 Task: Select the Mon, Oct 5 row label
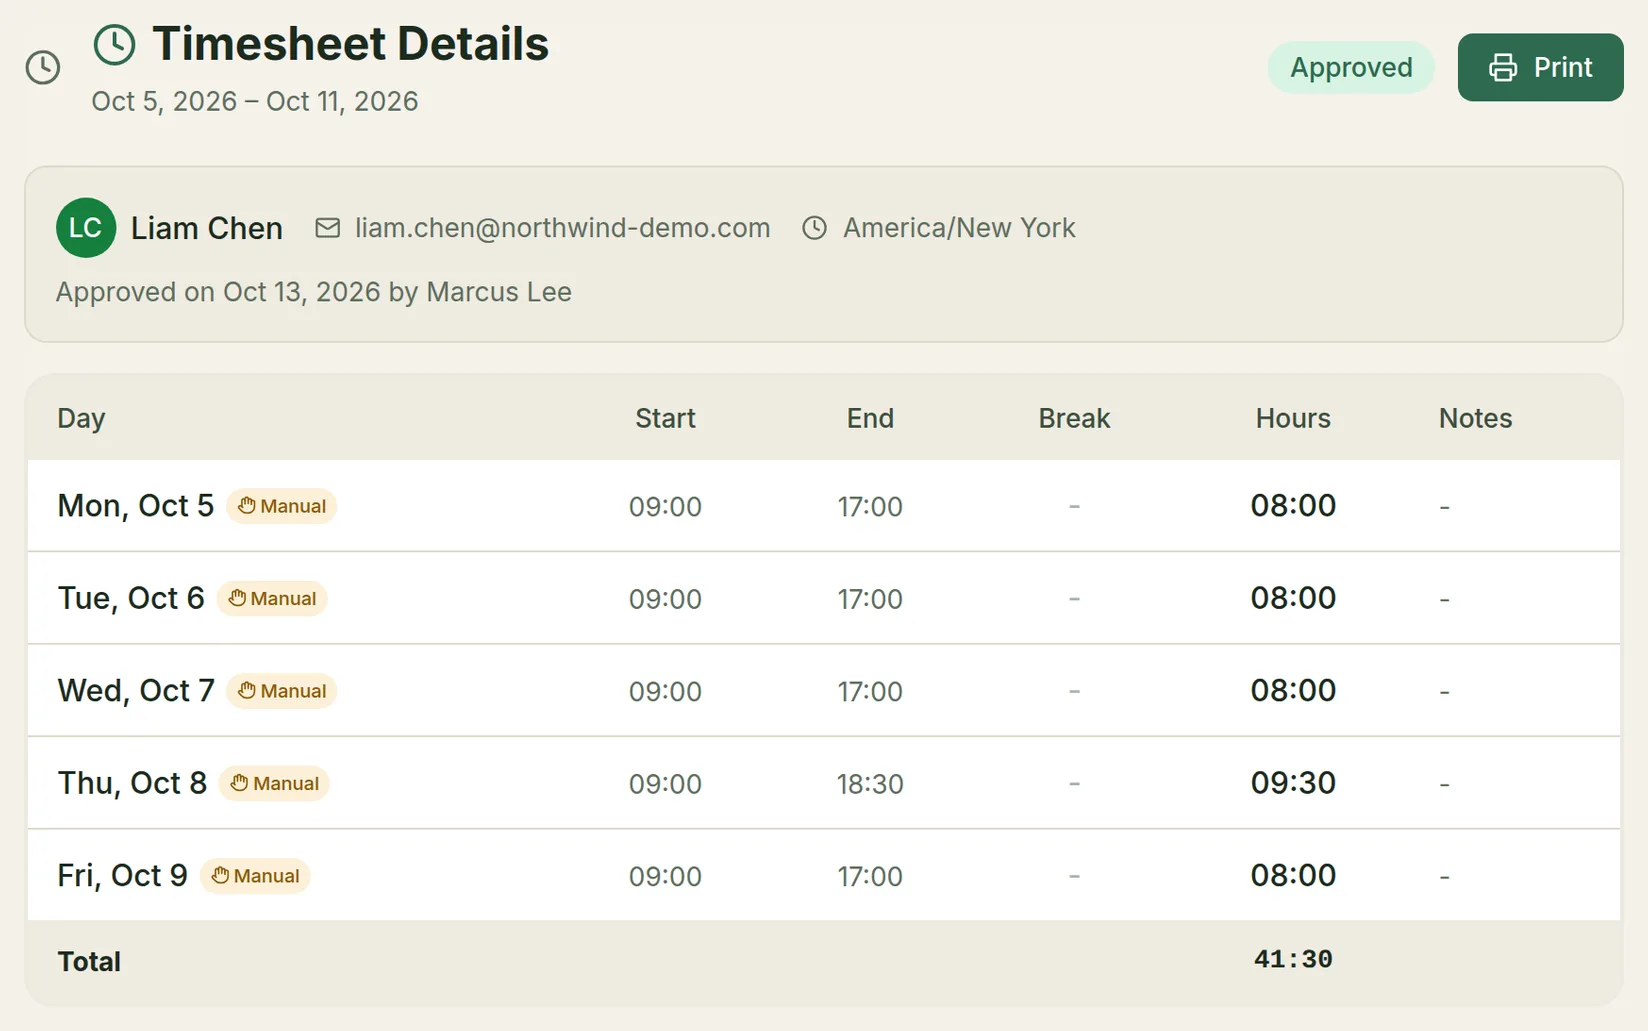pyautogui.click(x=136, y=506)
